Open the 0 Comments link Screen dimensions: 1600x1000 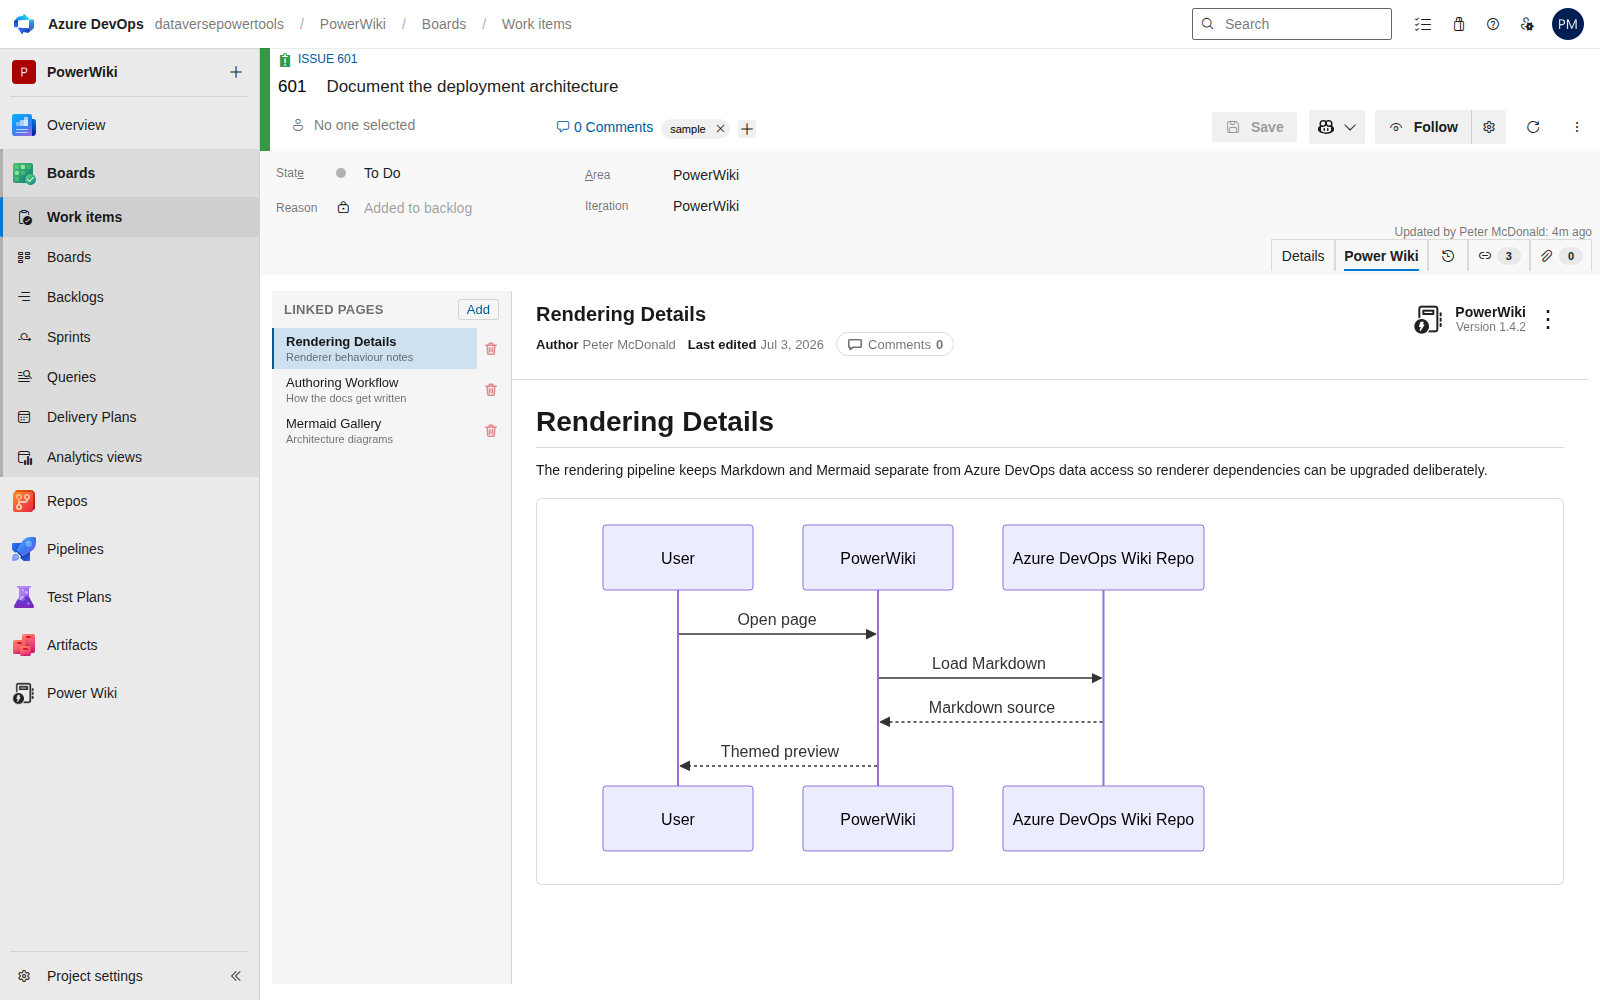(x=605, y=127)
